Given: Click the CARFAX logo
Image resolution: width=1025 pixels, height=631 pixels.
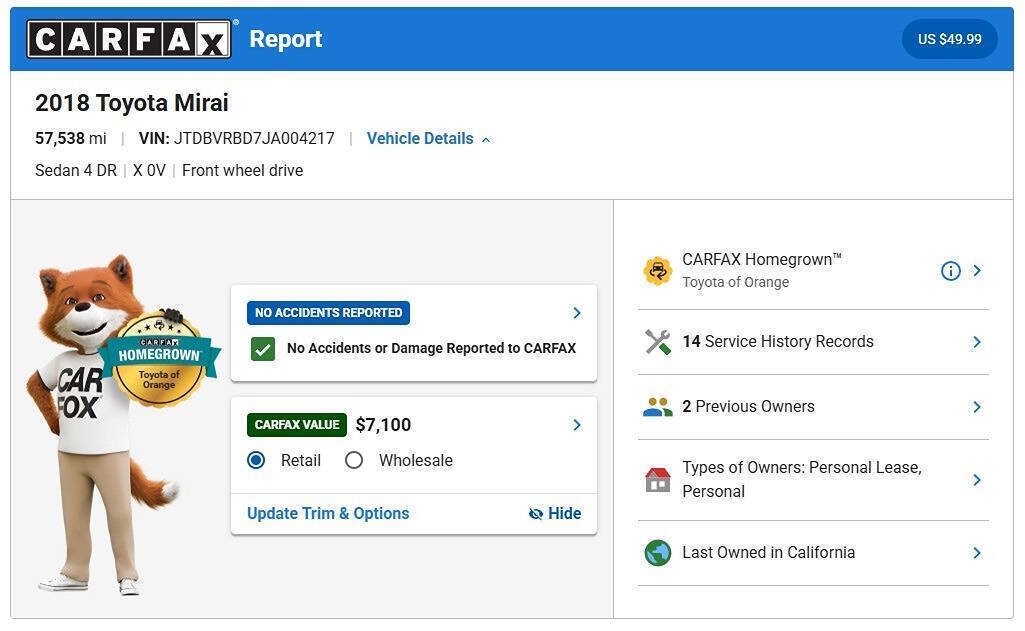Looking at the screenshot, I should [x=129, y=39].
